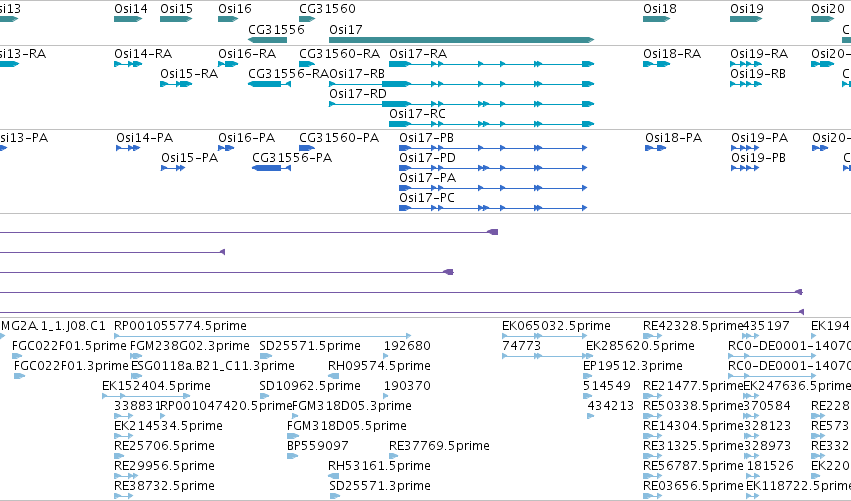Viewport: 851px width, 501px height.
Task: Open the Osi16-PA protein label
Action: 246,138
